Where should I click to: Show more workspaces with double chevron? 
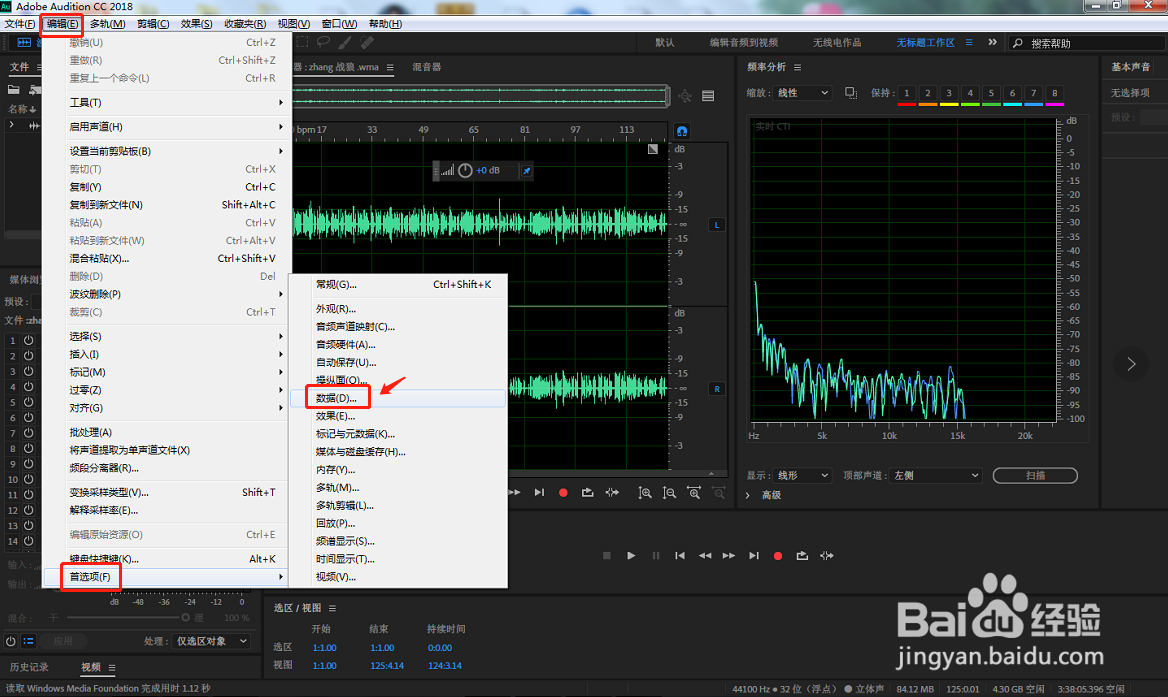click(992, 42)
